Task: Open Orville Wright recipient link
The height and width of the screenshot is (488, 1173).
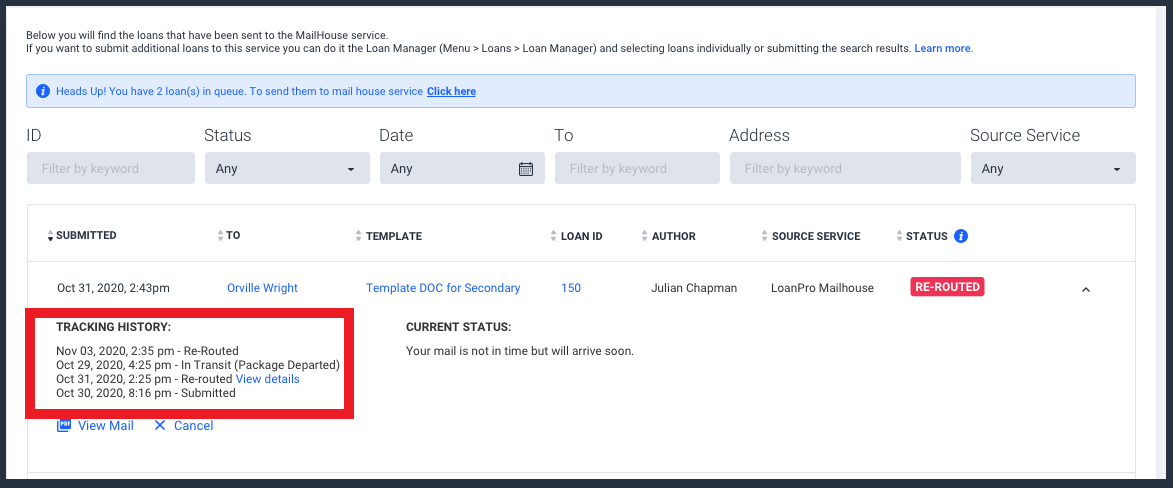Action: click(262, 287)
